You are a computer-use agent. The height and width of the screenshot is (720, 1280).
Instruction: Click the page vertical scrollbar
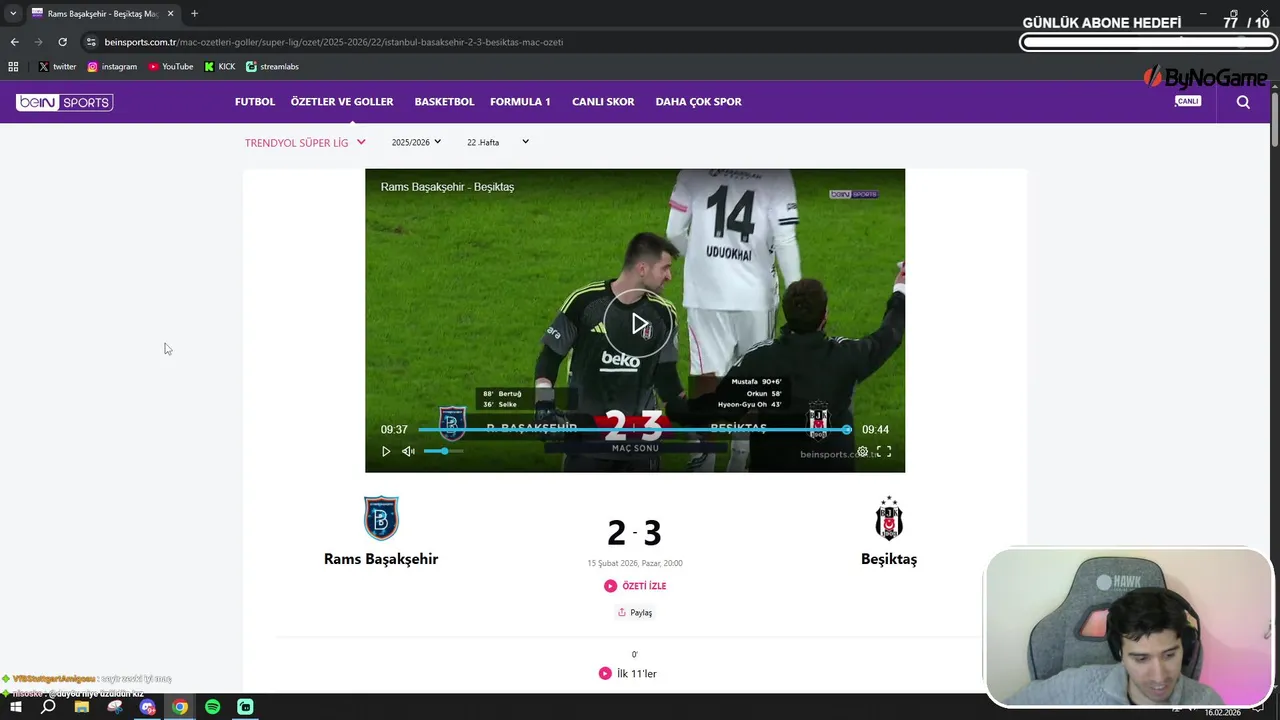[x=1274, y=120]
